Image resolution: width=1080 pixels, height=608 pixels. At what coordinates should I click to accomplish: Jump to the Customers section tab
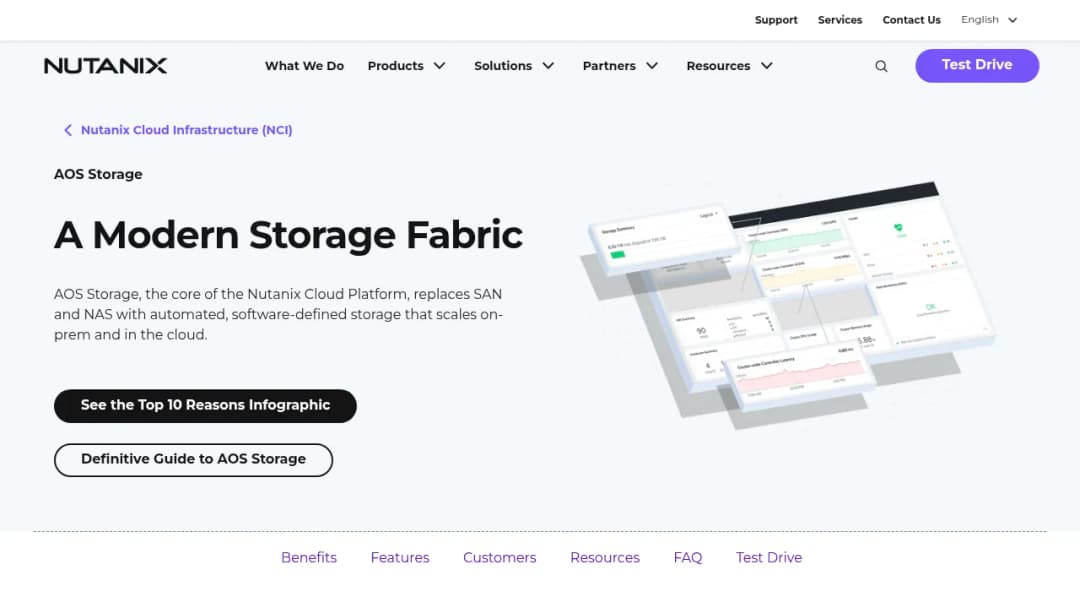[x=499, y=558]
